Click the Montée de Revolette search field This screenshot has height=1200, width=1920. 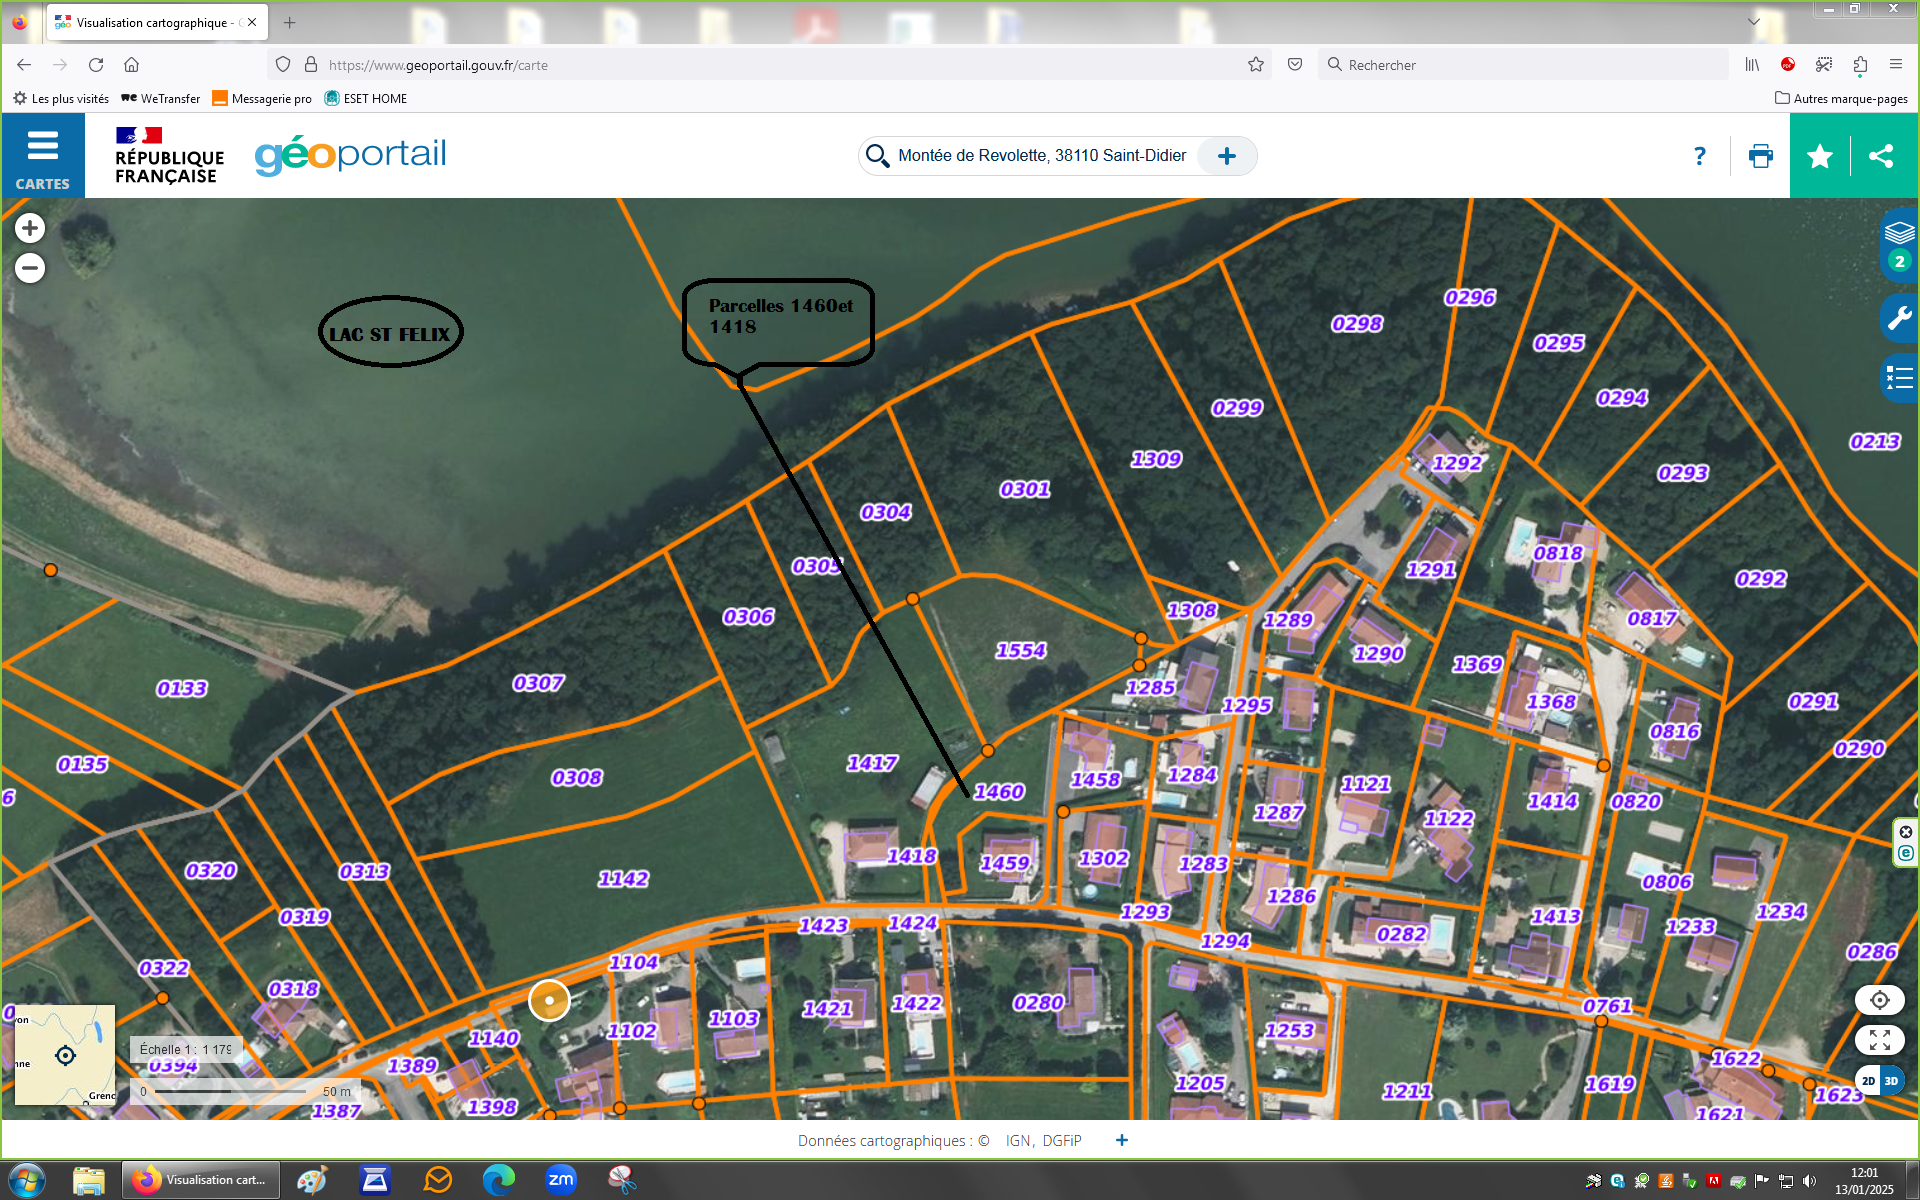click(1042, 156)
